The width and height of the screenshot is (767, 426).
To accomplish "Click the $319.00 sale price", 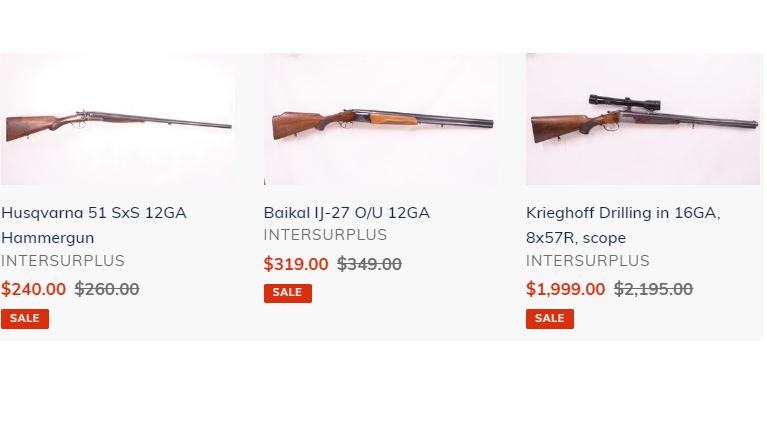I will click(x=296, y=264).
